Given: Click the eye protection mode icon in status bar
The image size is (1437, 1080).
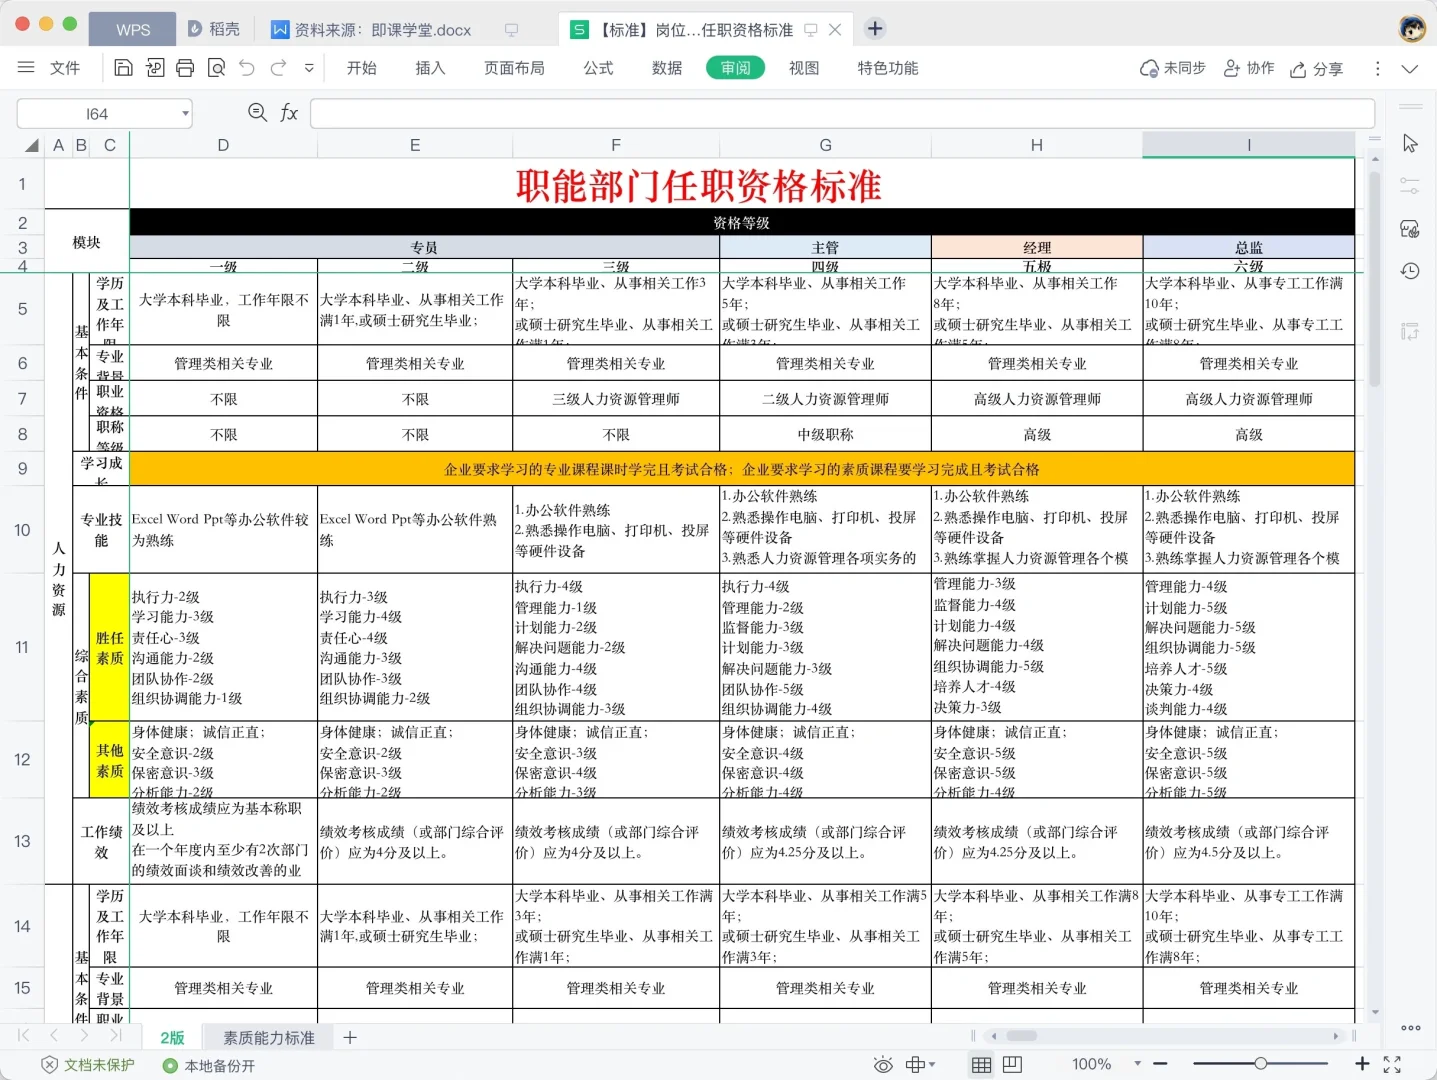Looking at the screenshot, I should [x=883, y=1063].
